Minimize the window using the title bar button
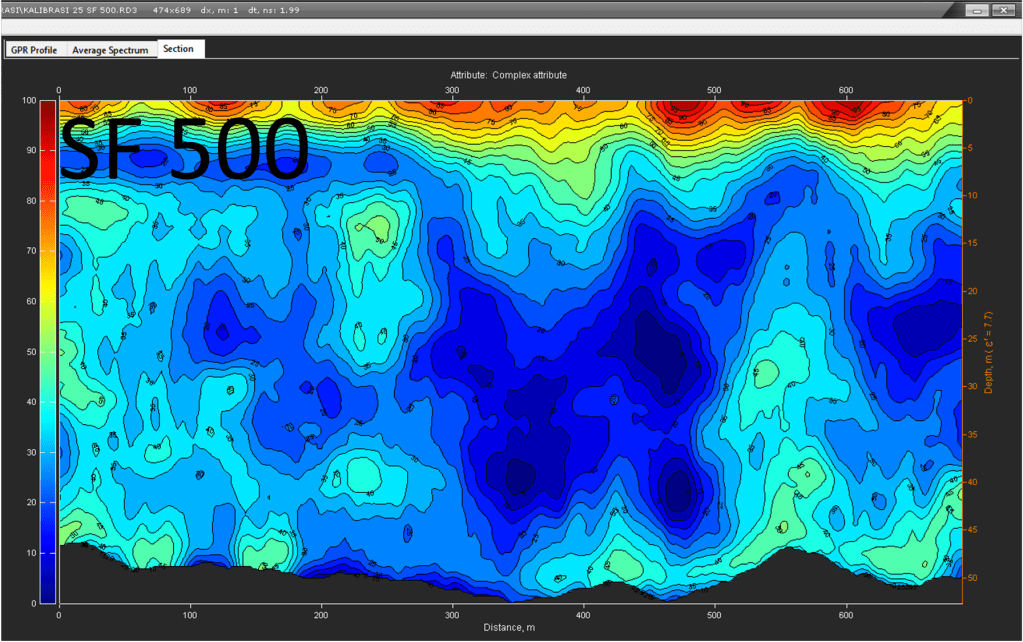Image resolution: width=1023 pixels, height=642 pixels. [976, 9]
